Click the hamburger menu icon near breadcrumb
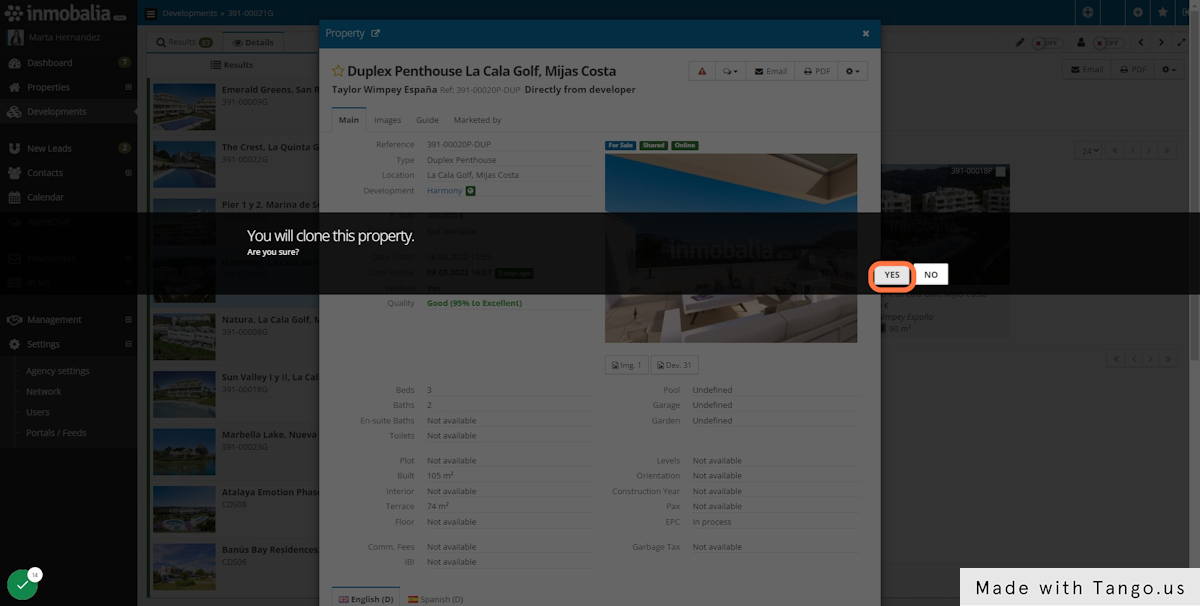The height and width of the screenshot is (606, 1200). click(151, 14)
